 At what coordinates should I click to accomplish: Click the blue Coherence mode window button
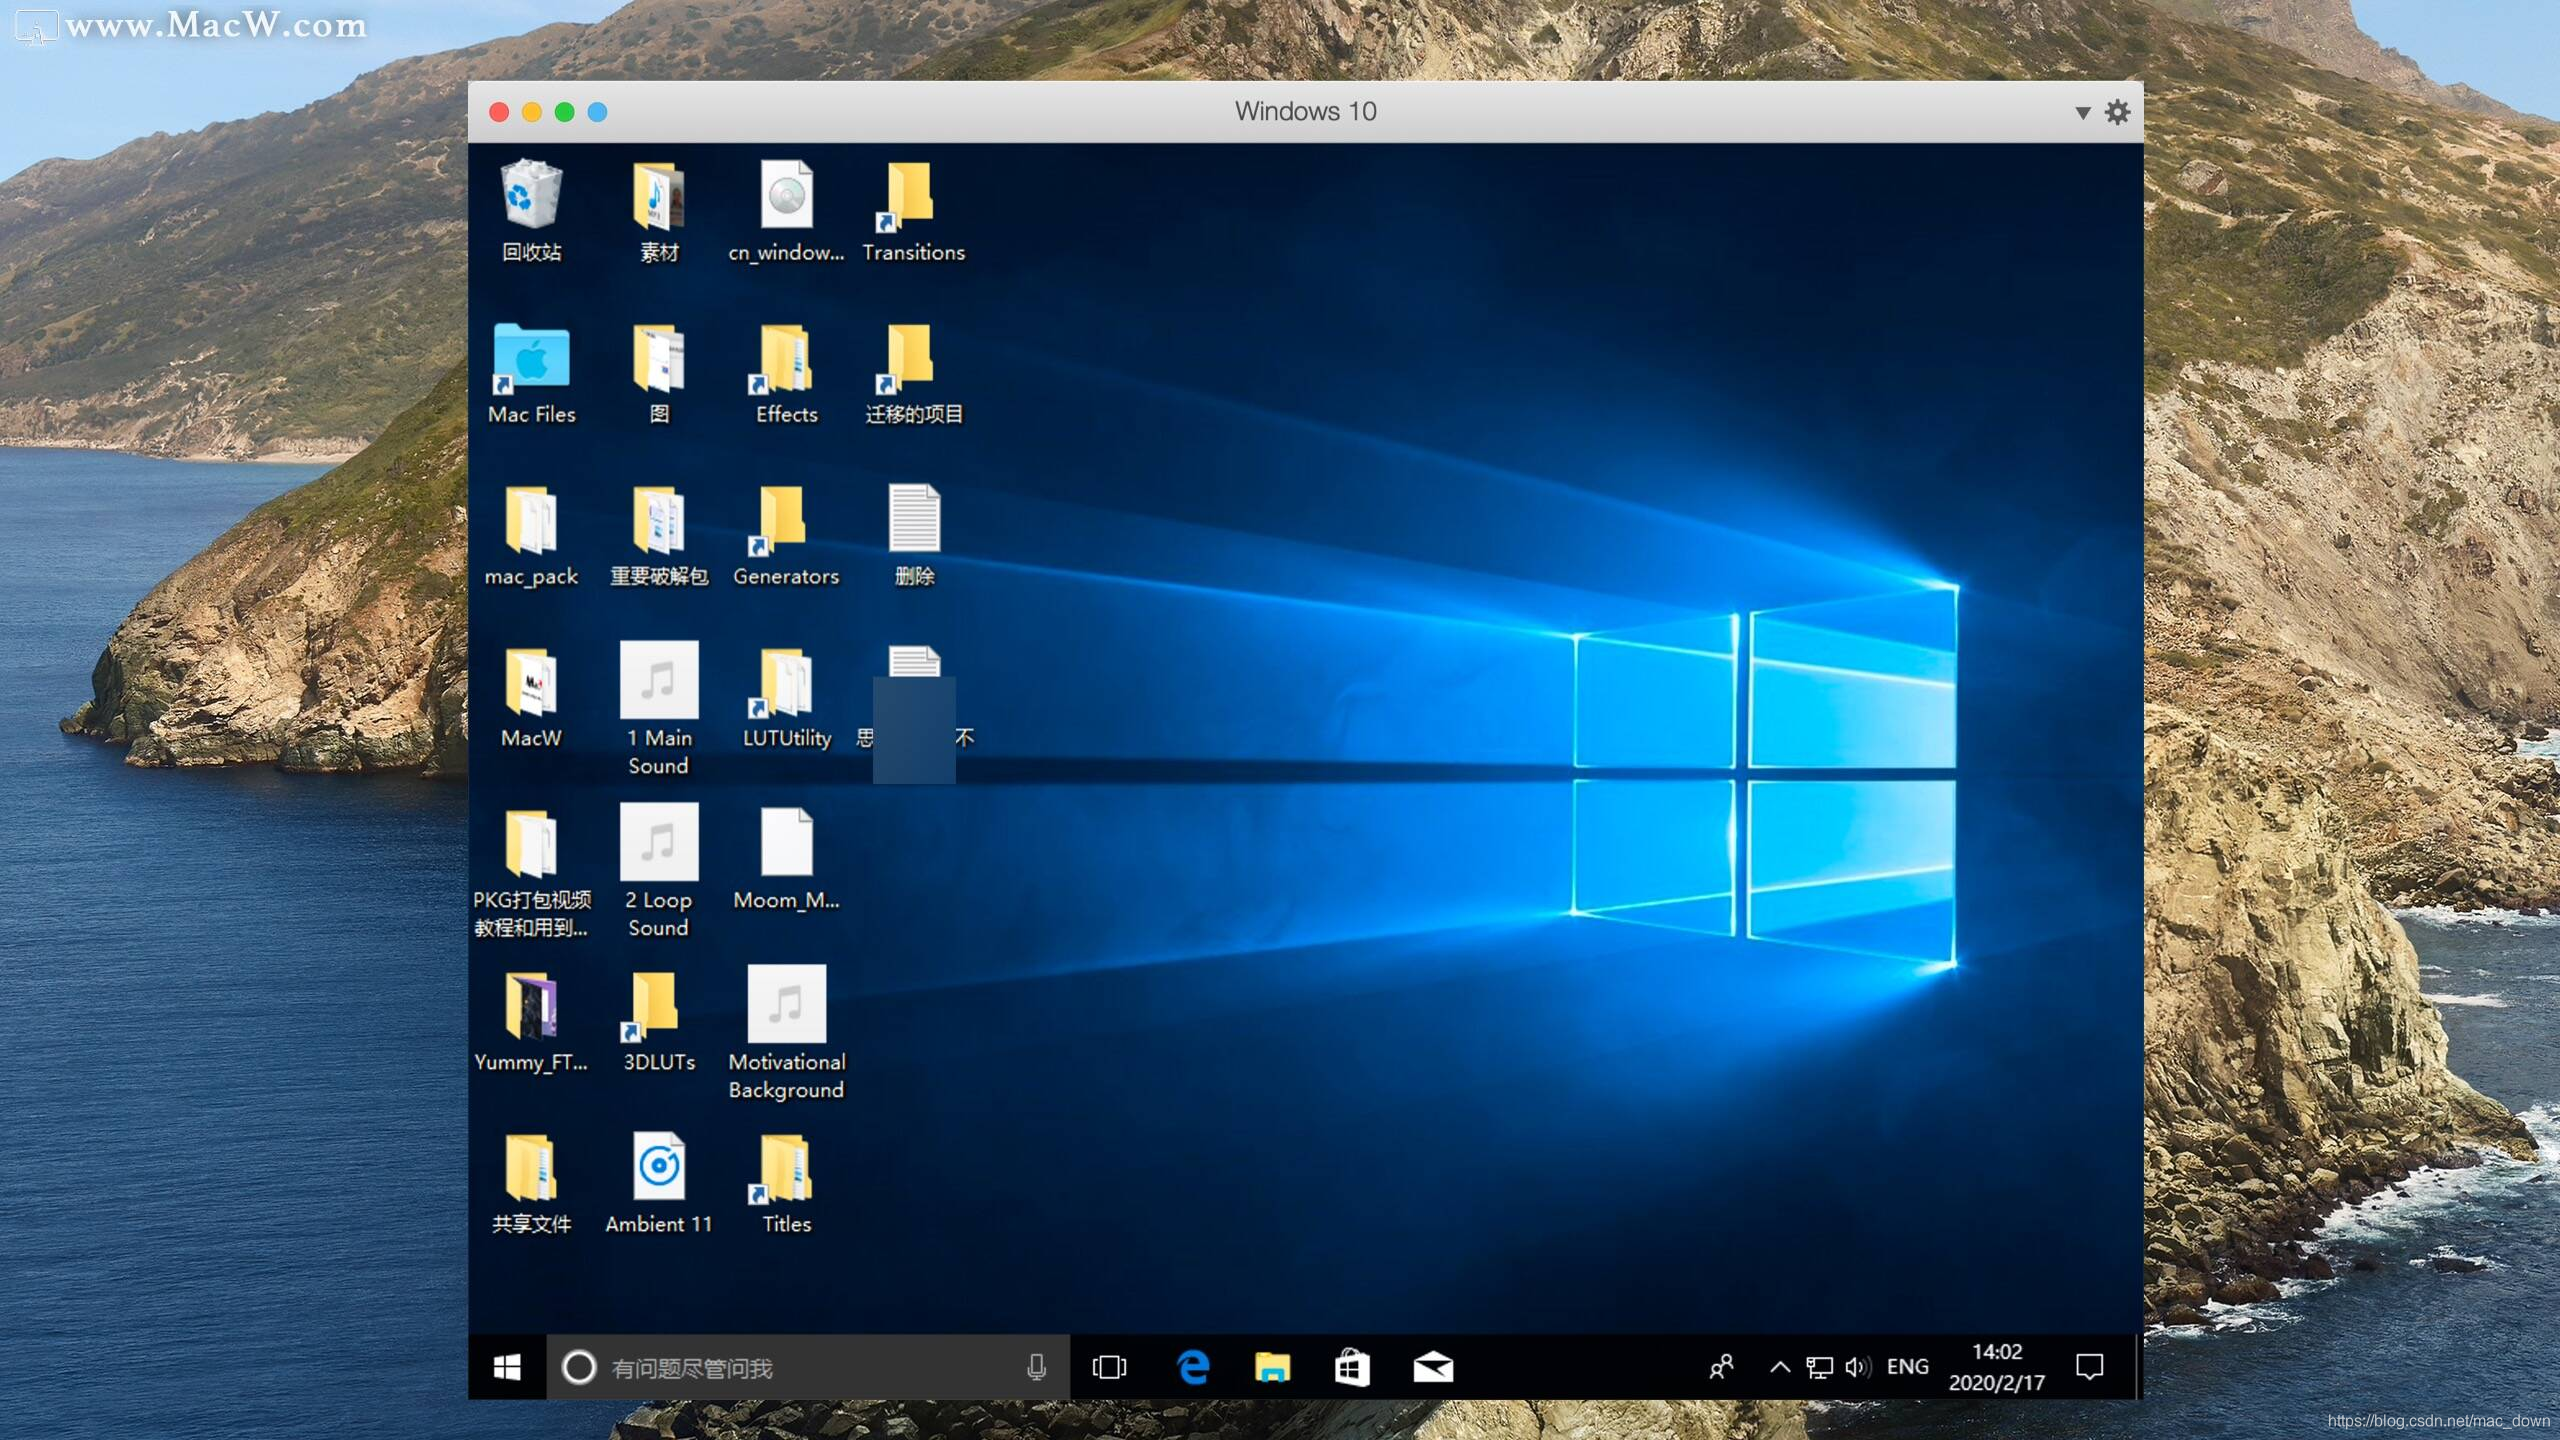pos(597,112)
